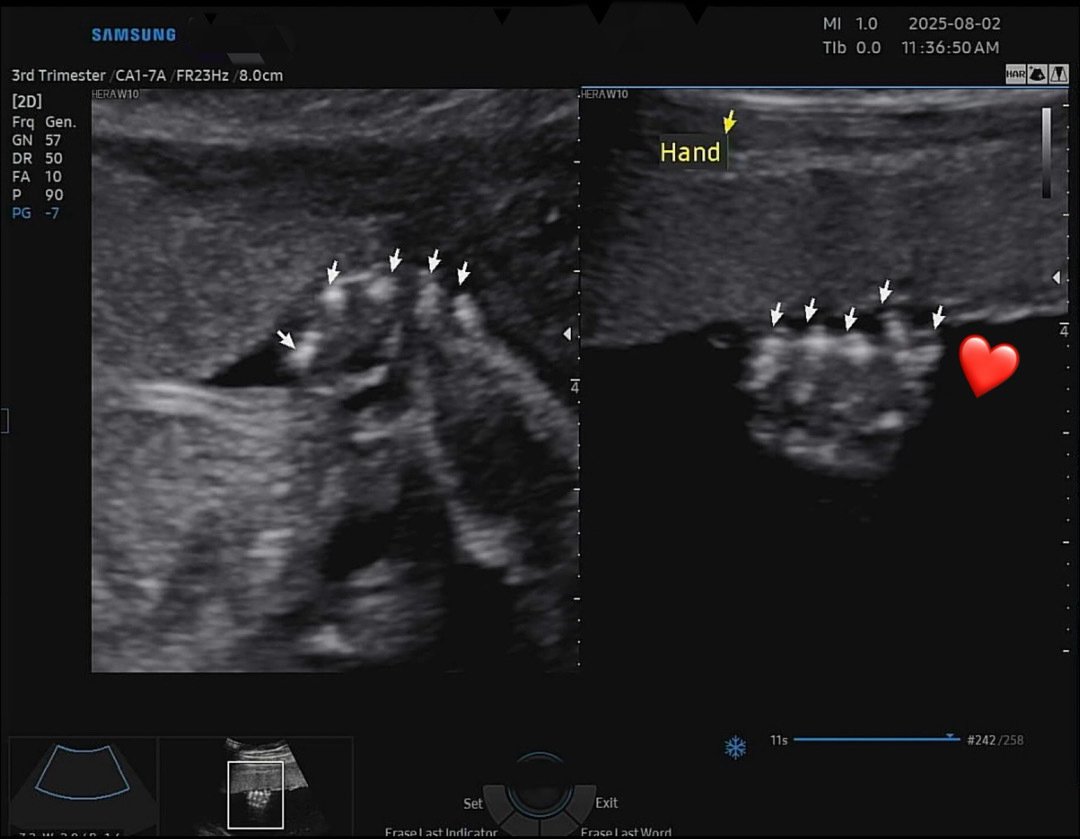Select the yellow Hand annotation text

[690, 152]
